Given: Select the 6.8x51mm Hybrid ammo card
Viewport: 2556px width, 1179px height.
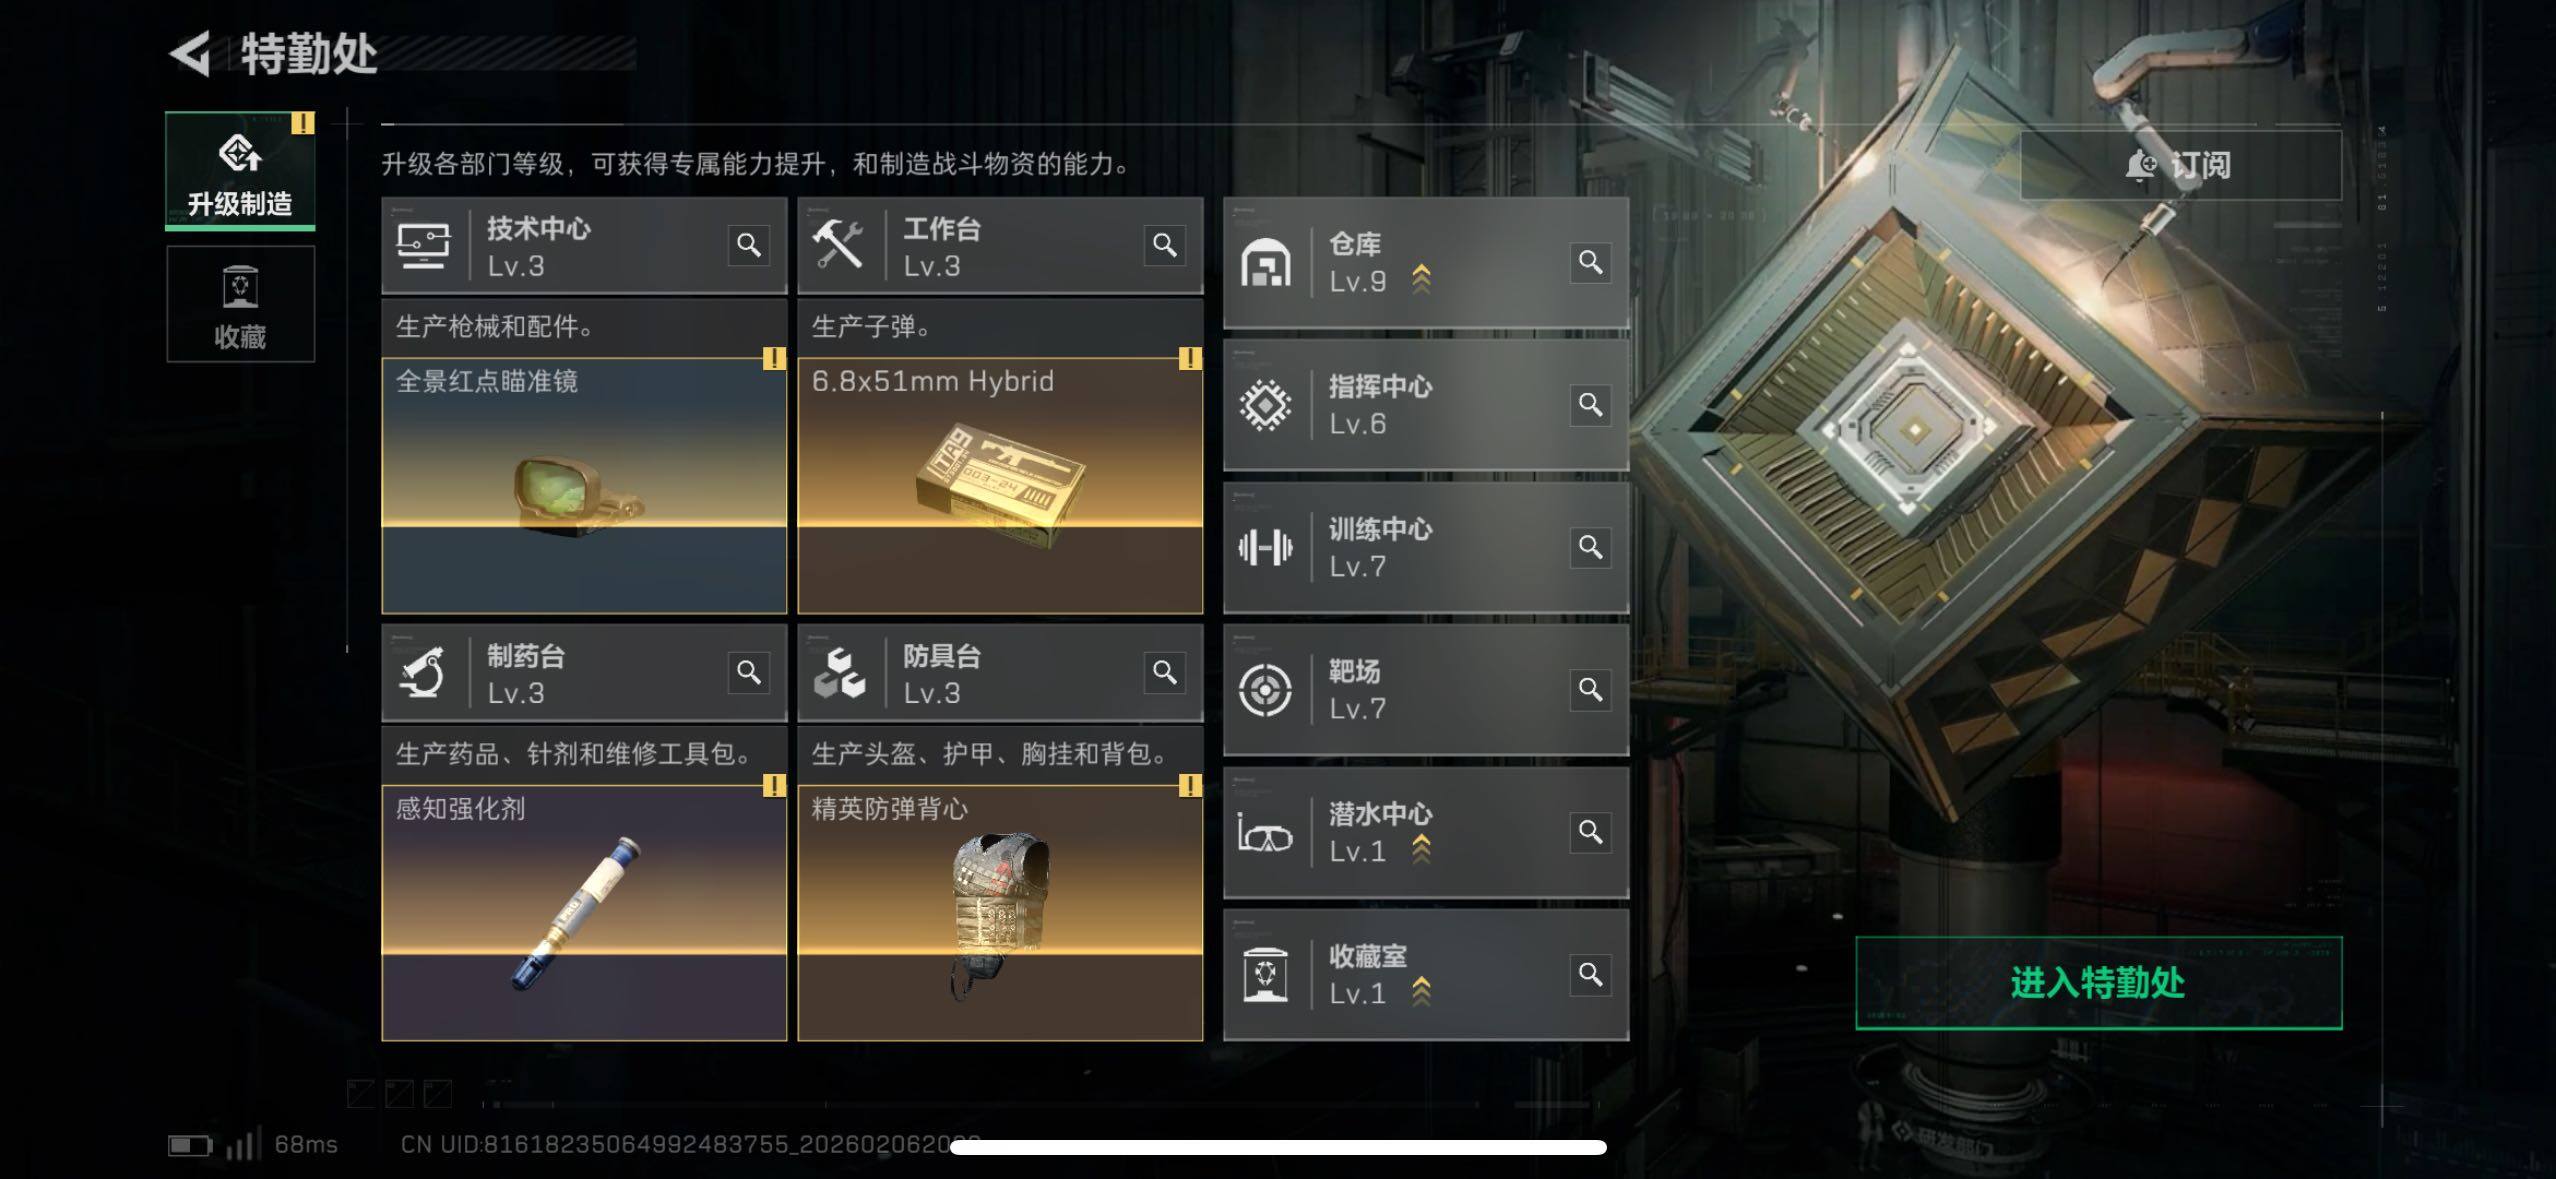Looking at the screenshot, I should [1000, 486].
